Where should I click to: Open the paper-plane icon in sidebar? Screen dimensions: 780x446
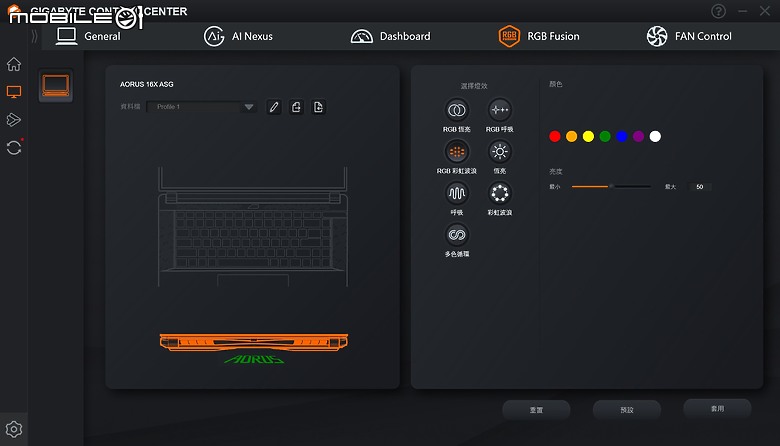(14, 120)
